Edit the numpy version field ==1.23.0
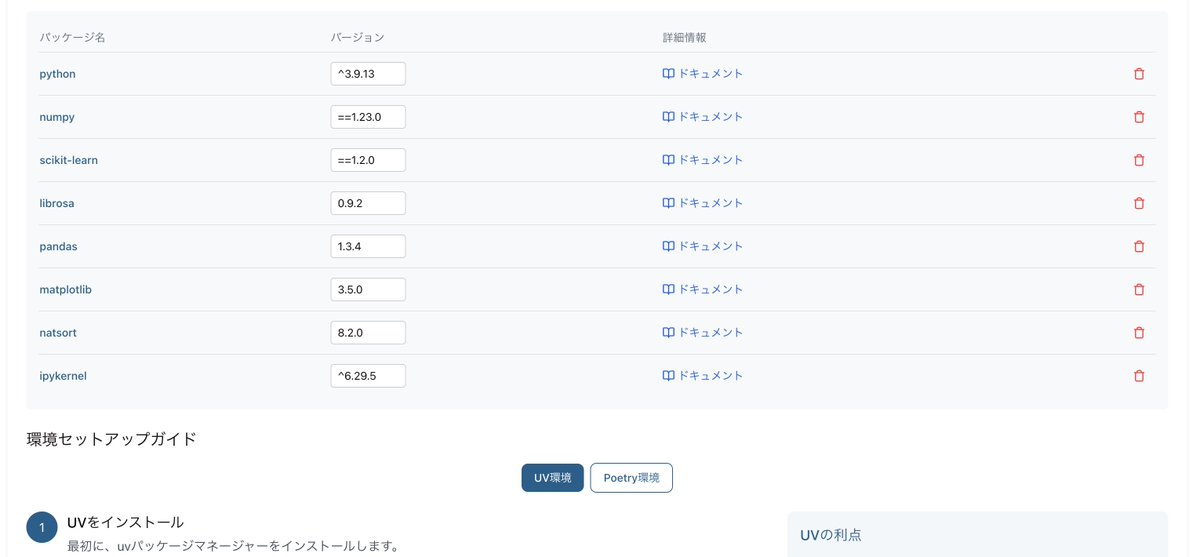Screen dimensions: 1200x557 coord(368,117)
